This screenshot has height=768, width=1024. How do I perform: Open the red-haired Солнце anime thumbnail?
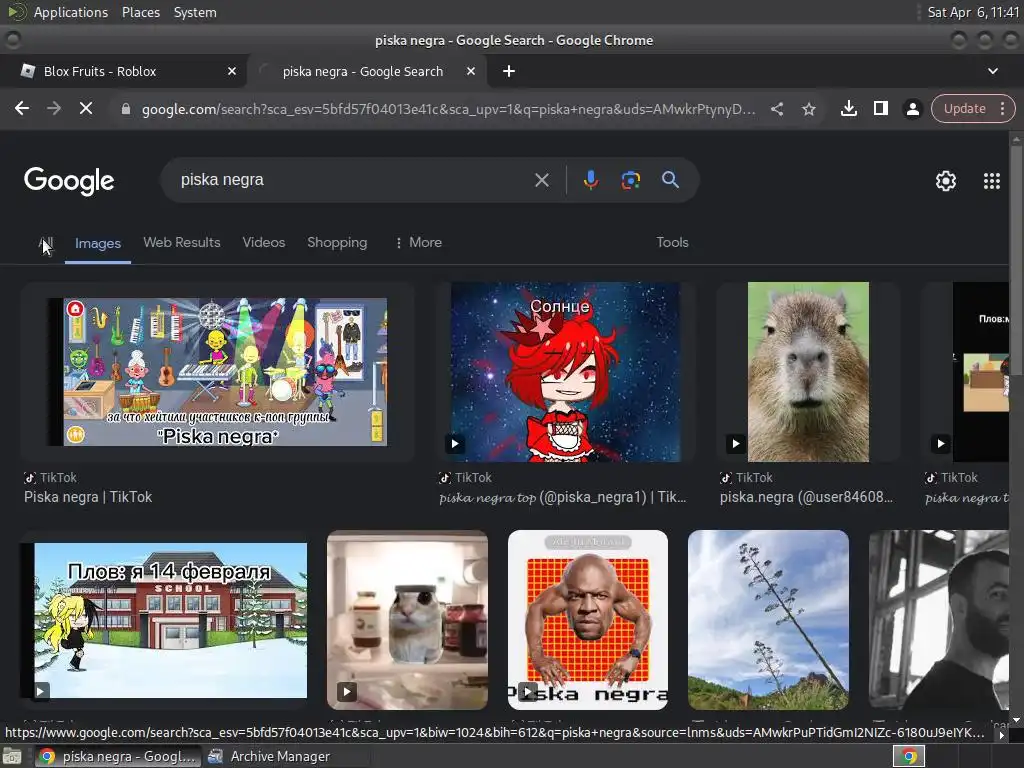tap(566, 372)
